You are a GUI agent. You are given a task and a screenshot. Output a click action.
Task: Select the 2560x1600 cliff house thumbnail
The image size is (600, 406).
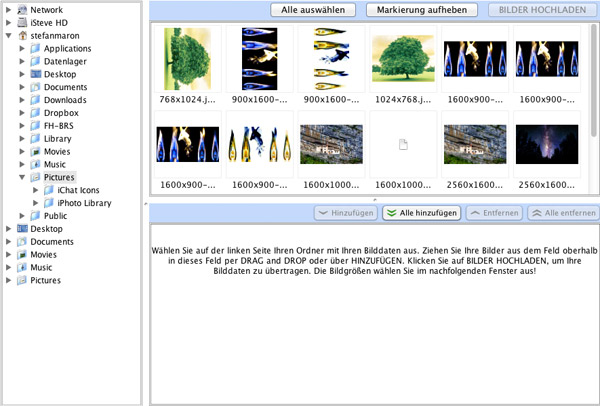click(x=475, y=144)
